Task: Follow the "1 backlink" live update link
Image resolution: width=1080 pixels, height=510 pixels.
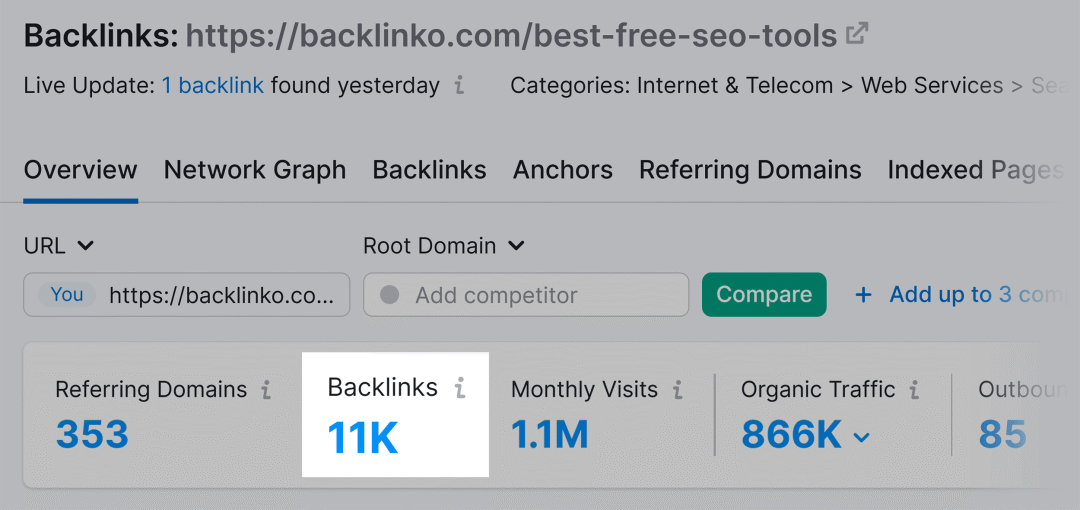Action: coord(213,86)
